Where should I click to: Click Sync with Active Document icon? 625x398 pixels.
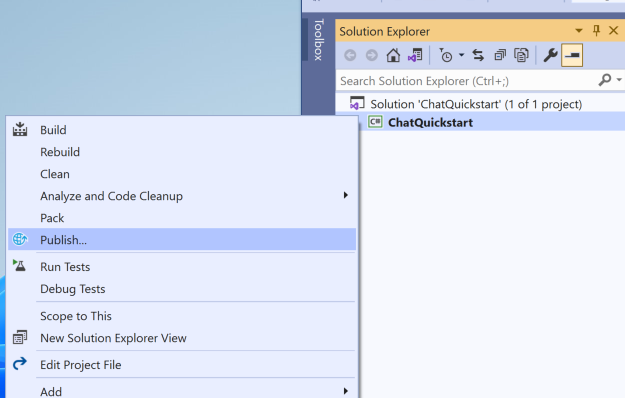click(478, 55)
